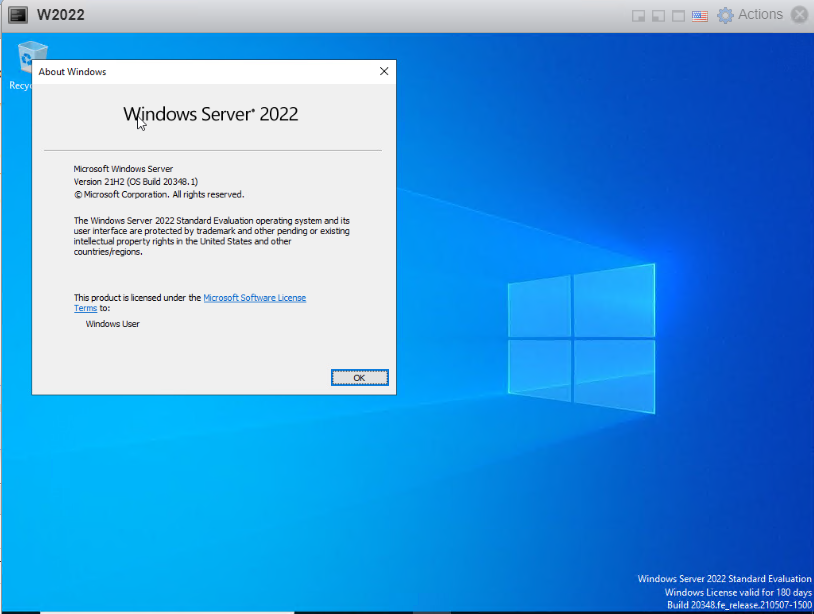Click the Actions menu label
Viewport: 814px width, 614px height.
point(761,15)
